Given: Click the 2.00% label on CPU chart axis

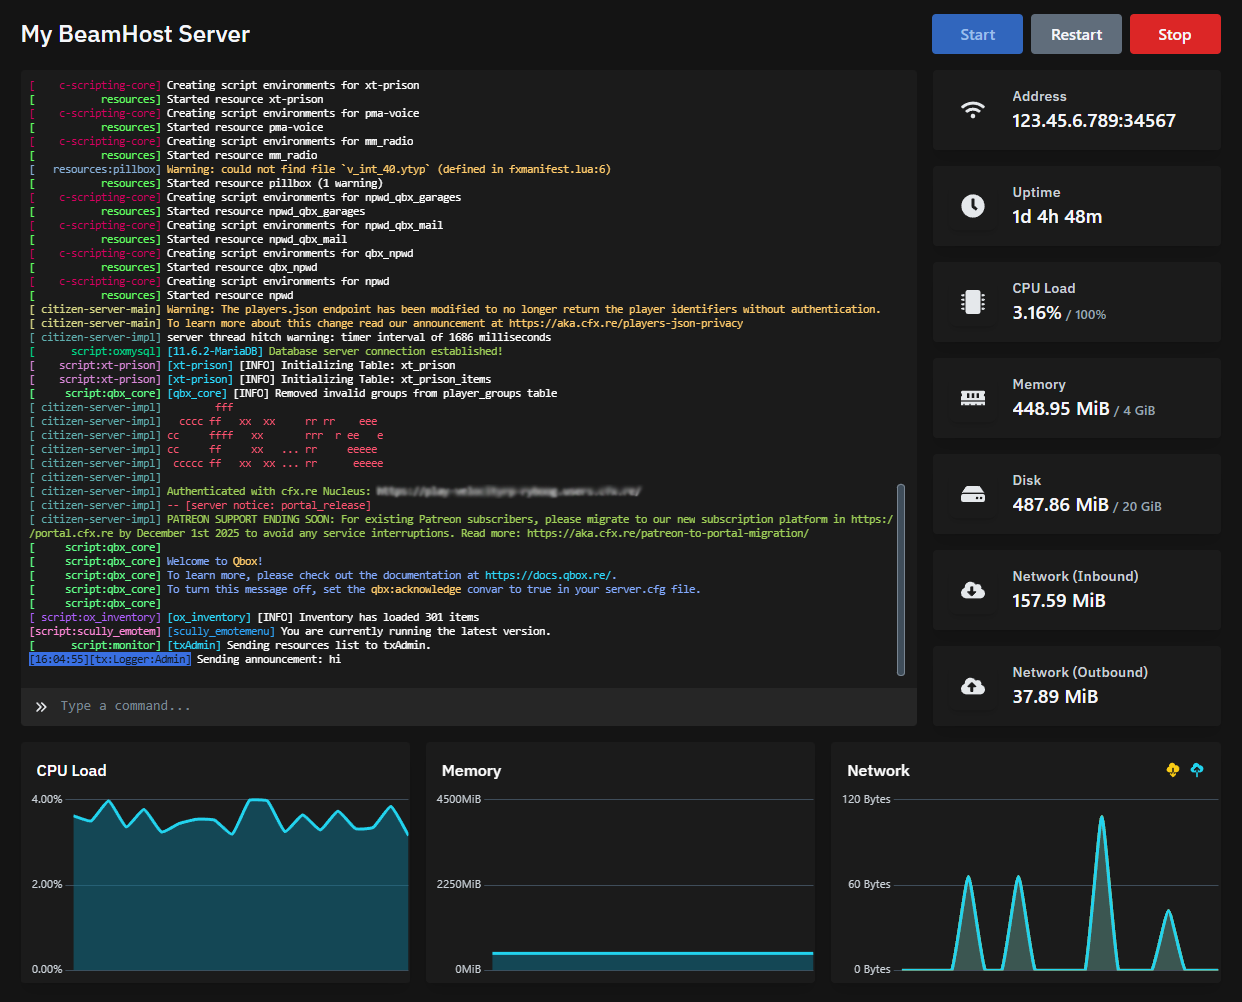Looking at the screenshot, I should [x=47, y=884].
